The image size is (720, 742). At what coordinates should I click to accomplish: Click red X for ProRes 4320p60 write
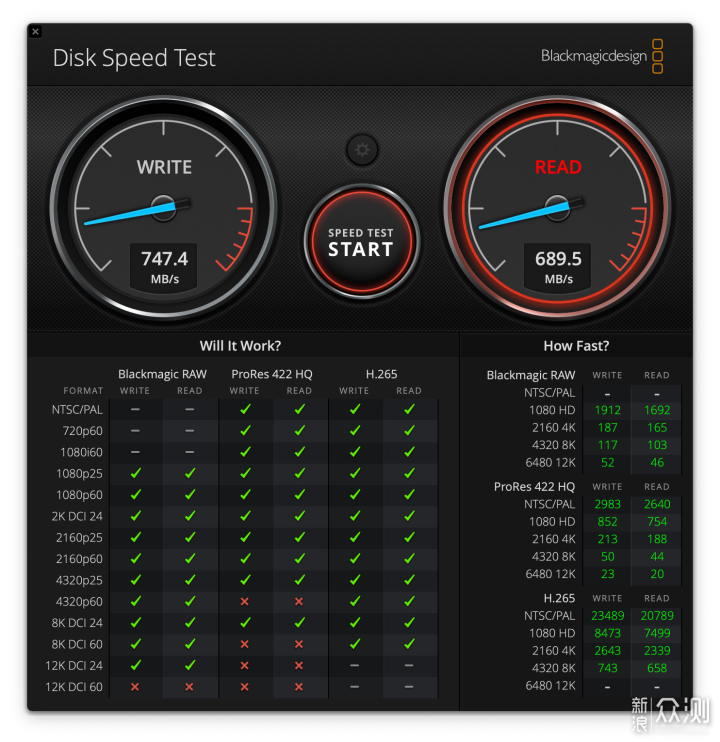pyautogui.click(x=245, y=601)
